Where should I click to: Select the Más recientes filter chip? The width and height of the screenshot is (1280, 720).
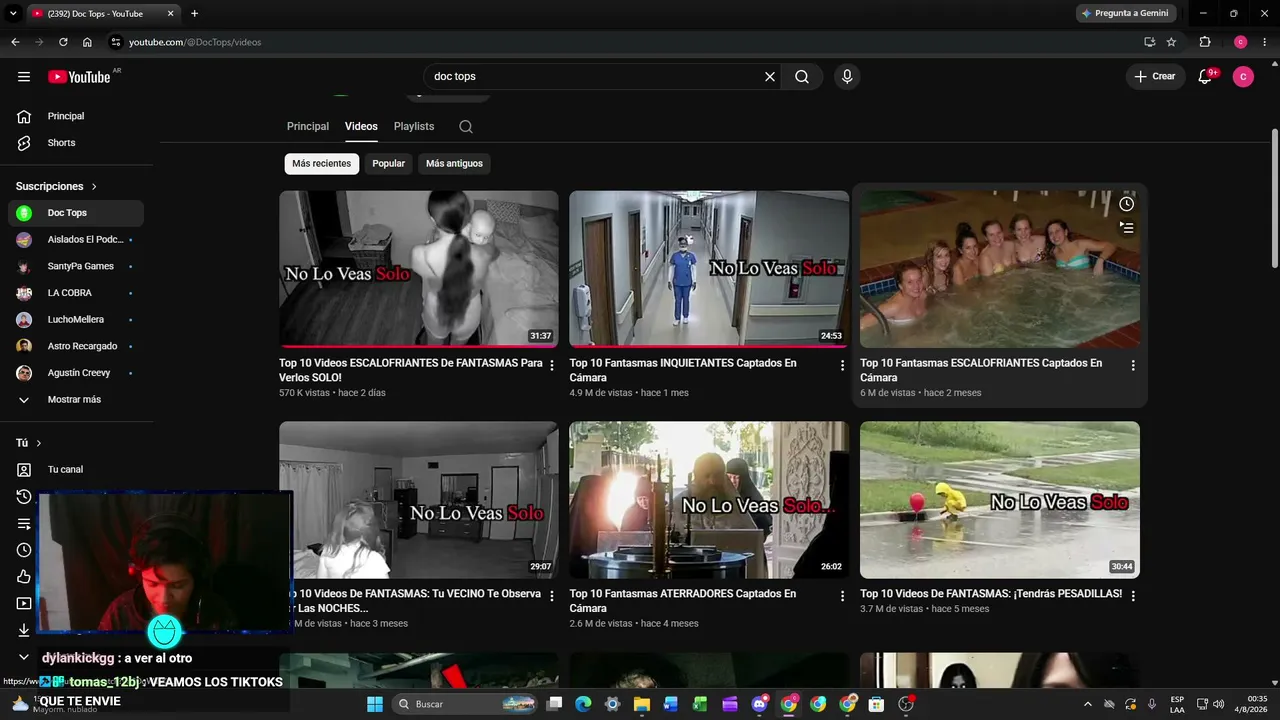coord(322,164)
